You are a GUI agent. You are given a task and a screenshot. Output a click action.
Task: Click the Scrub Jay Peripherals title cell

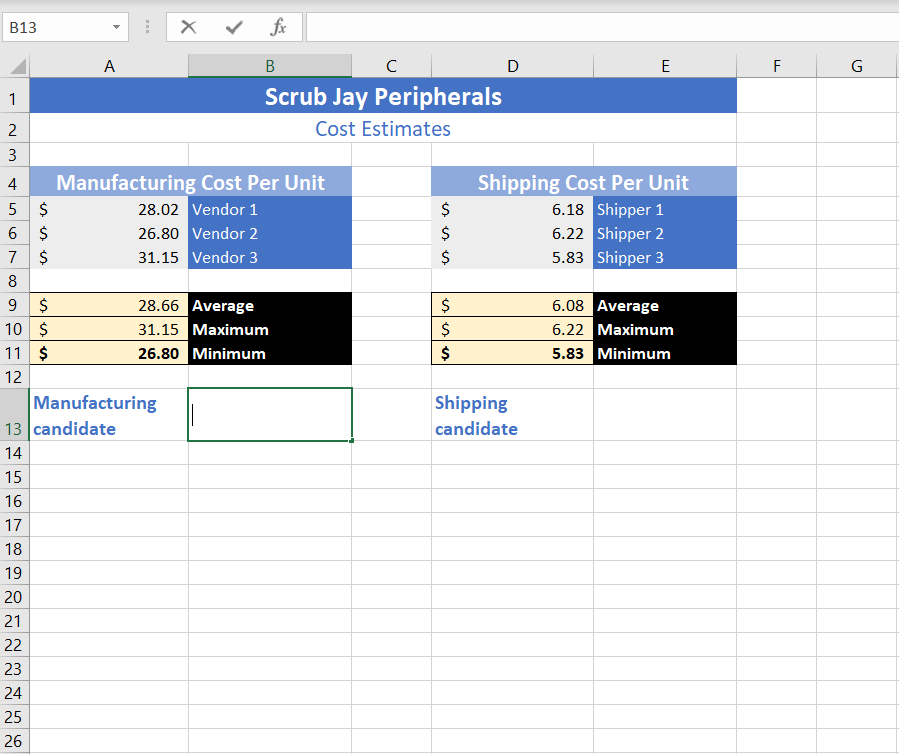[x=383, y=96]
